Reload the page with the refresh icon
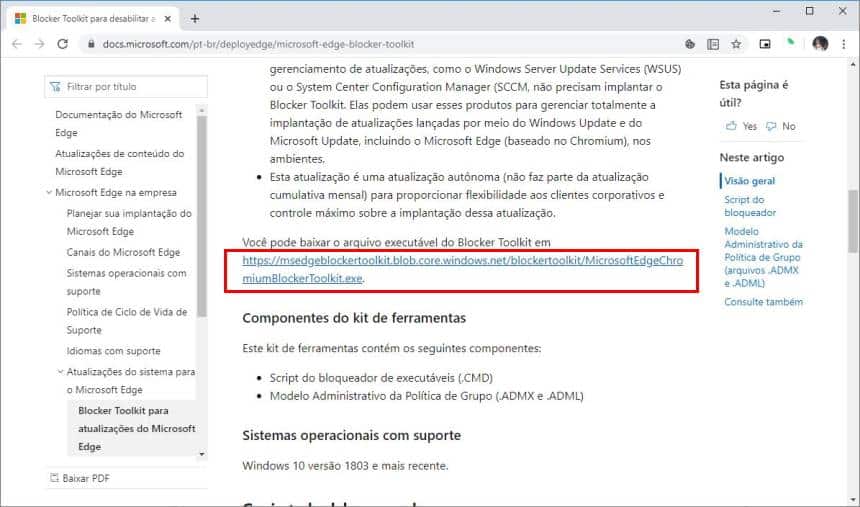This screenshot has width=860, height=507. pos(63,44)
